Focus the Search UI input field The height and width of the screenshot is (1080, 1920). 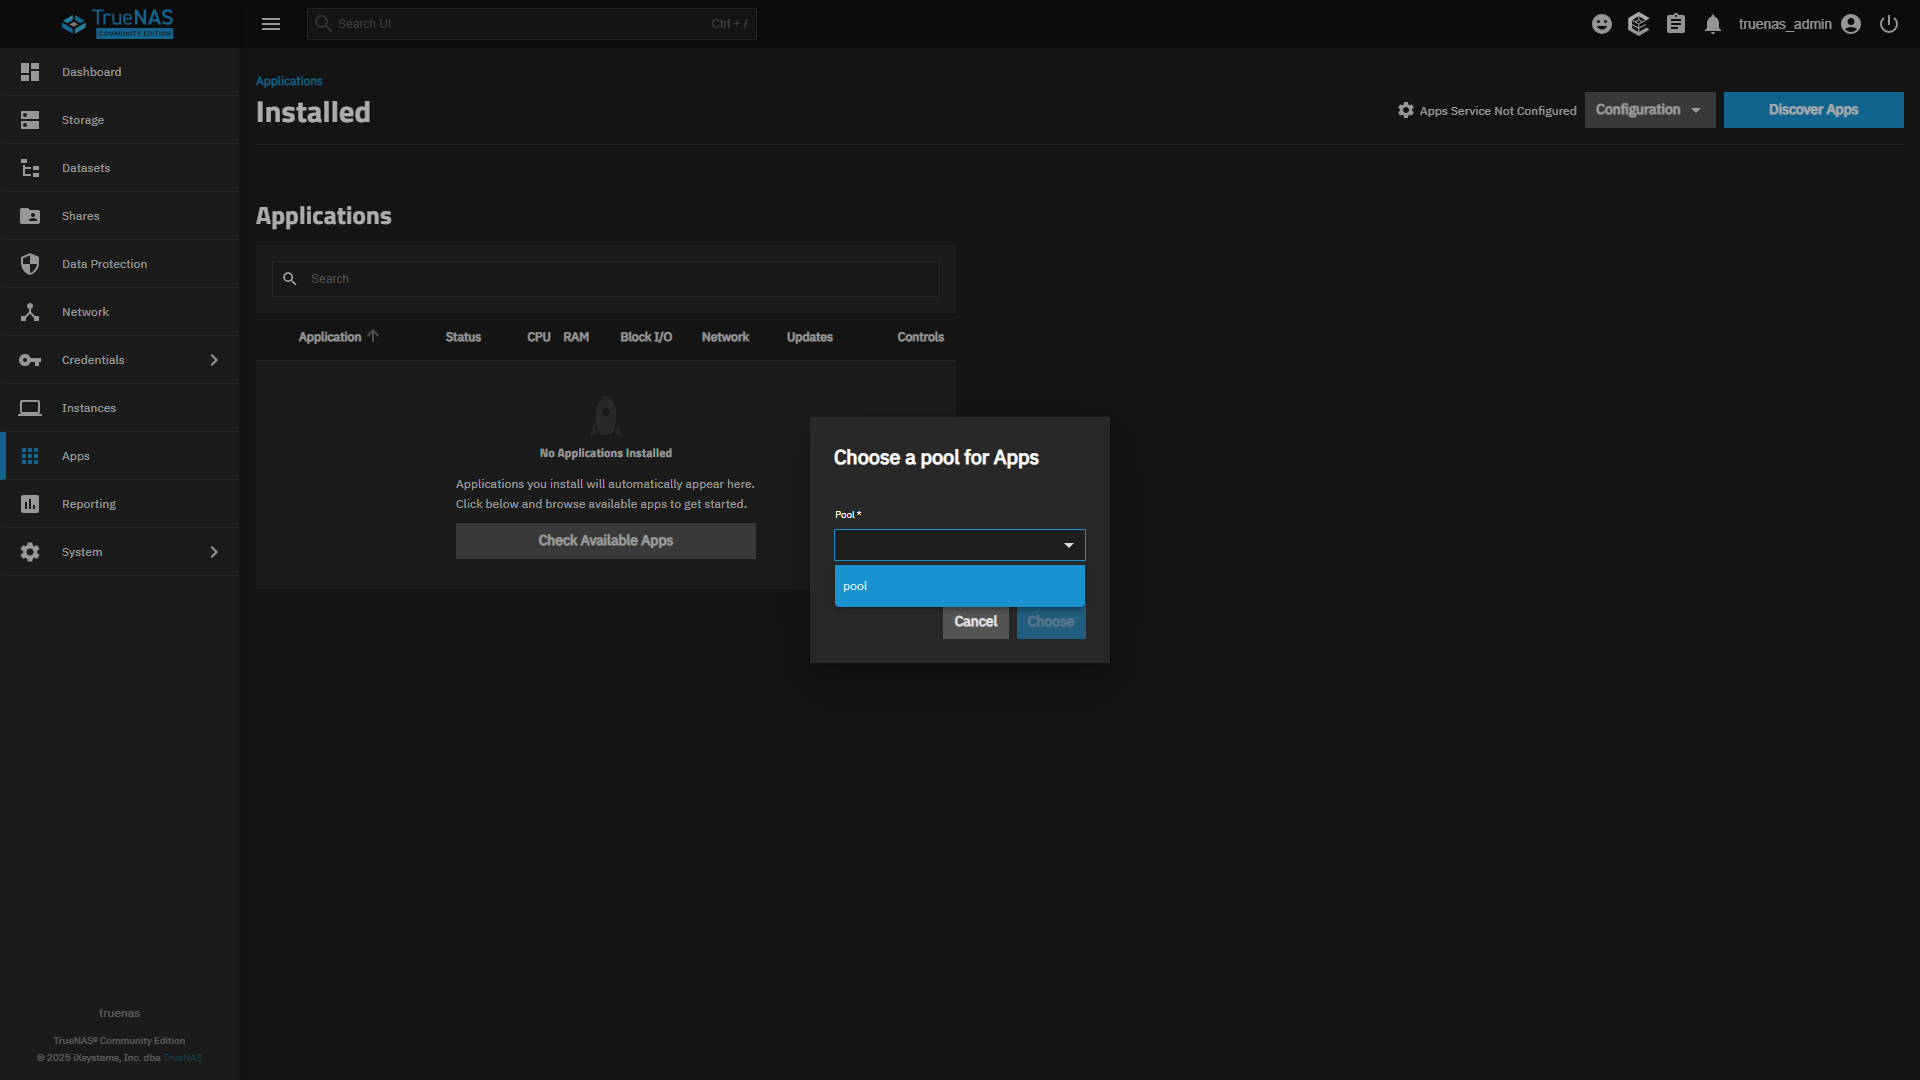pyautogui.click(x=520, y=24)
